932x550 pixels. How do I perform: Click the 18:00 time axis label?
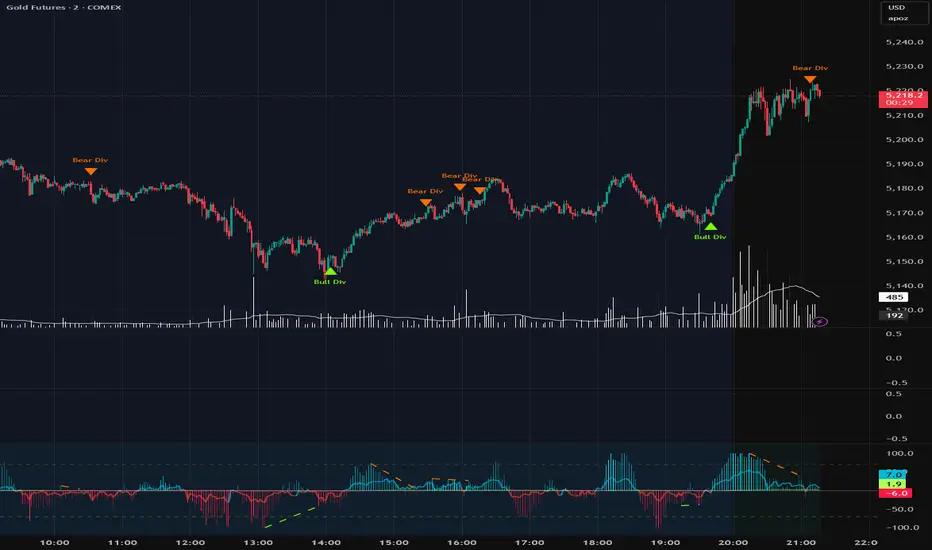point(597,542)
